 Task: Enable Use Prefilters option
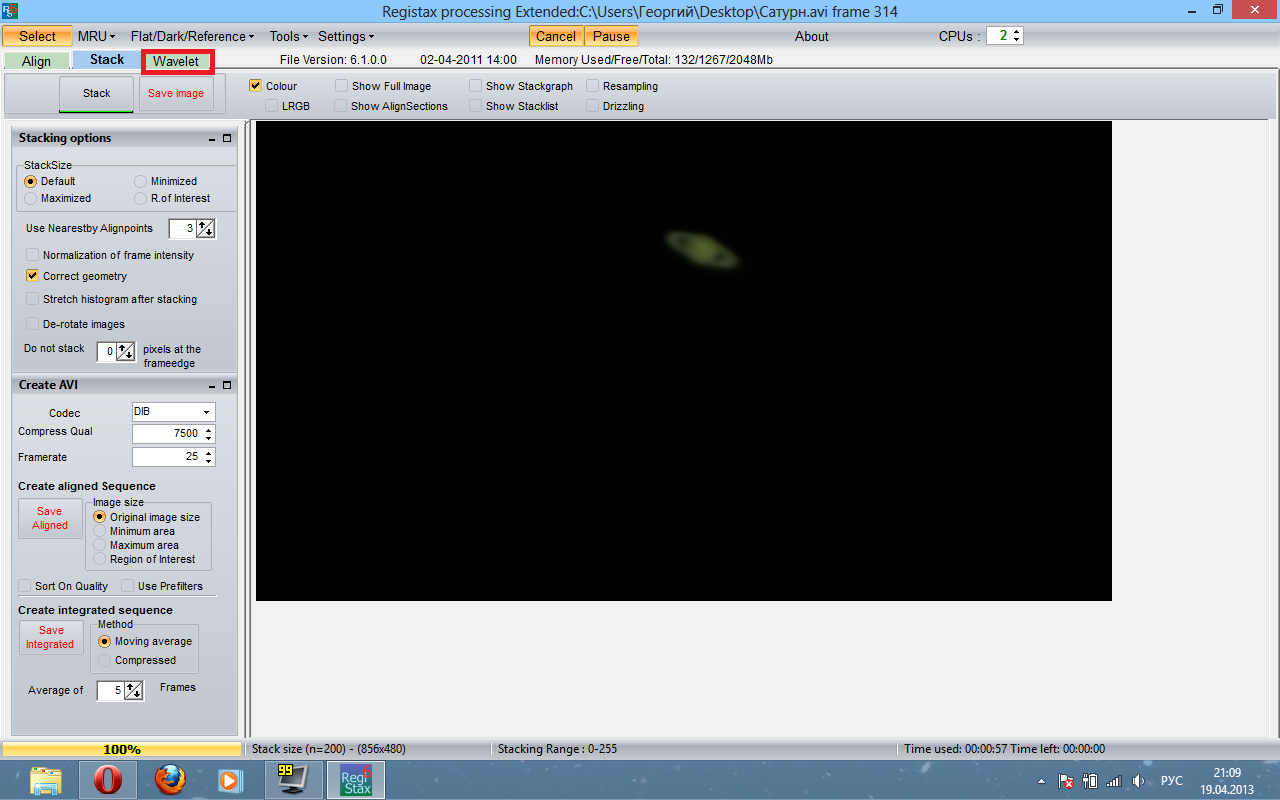tap(128, 586)
